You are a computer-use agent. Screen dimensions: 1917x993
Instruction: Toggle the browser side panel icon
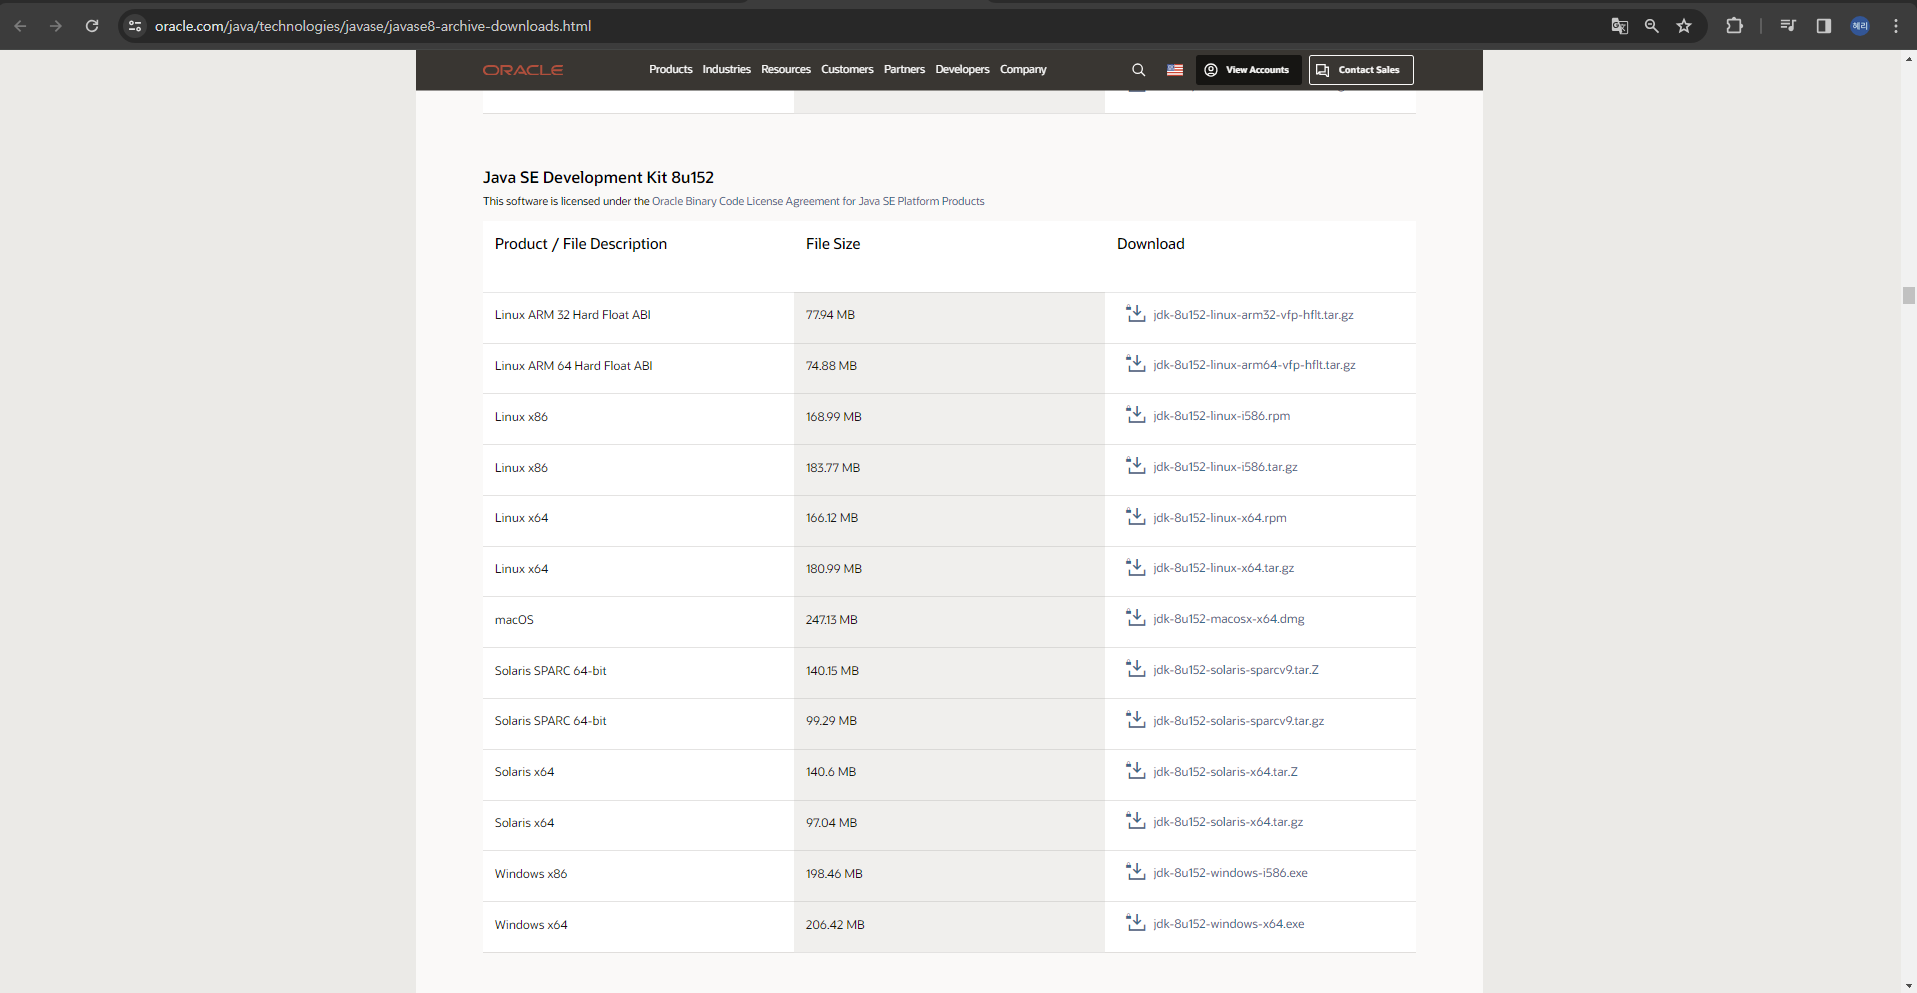pos(1824,26)
